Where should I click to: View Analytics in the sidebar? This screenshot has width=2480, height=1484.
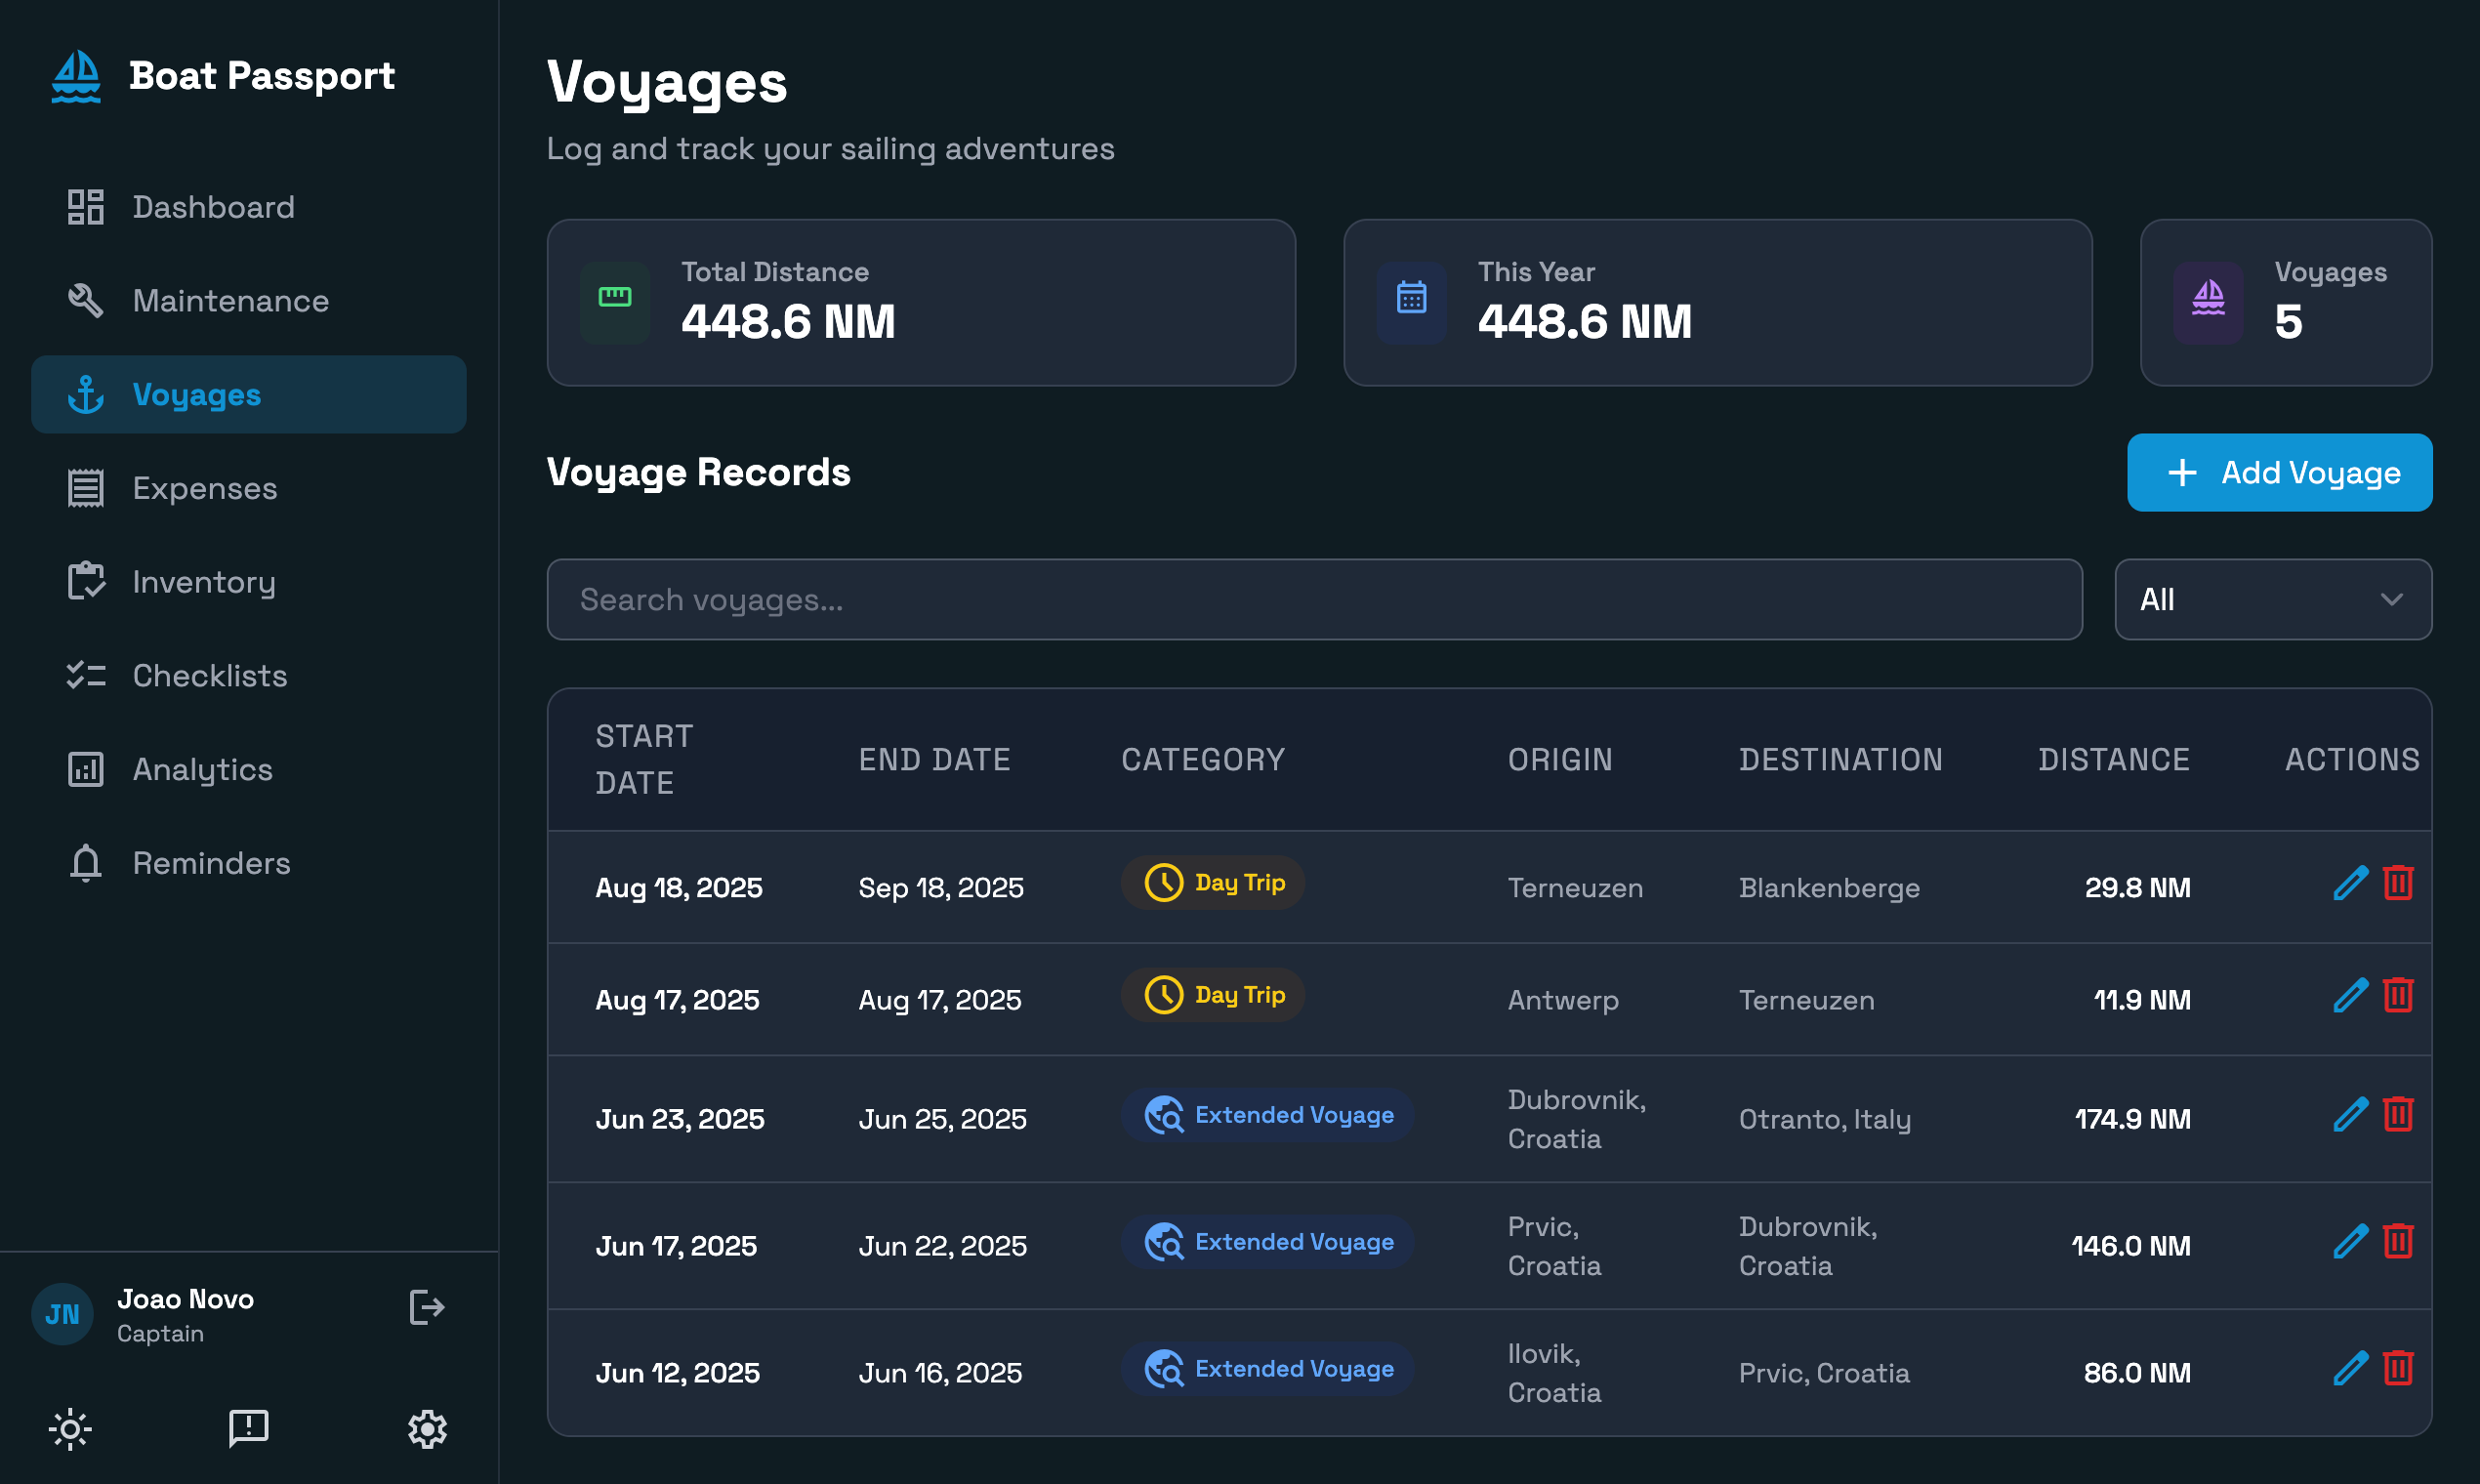pos(202,769)
